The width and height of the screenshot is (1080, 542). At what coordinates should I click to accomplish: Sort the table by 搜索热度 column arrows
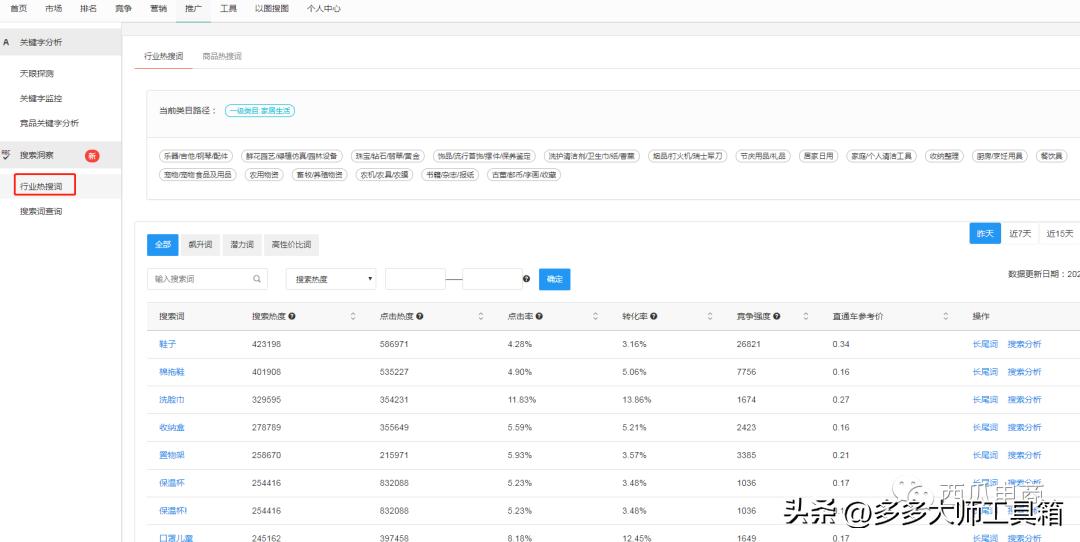point(353,316)
